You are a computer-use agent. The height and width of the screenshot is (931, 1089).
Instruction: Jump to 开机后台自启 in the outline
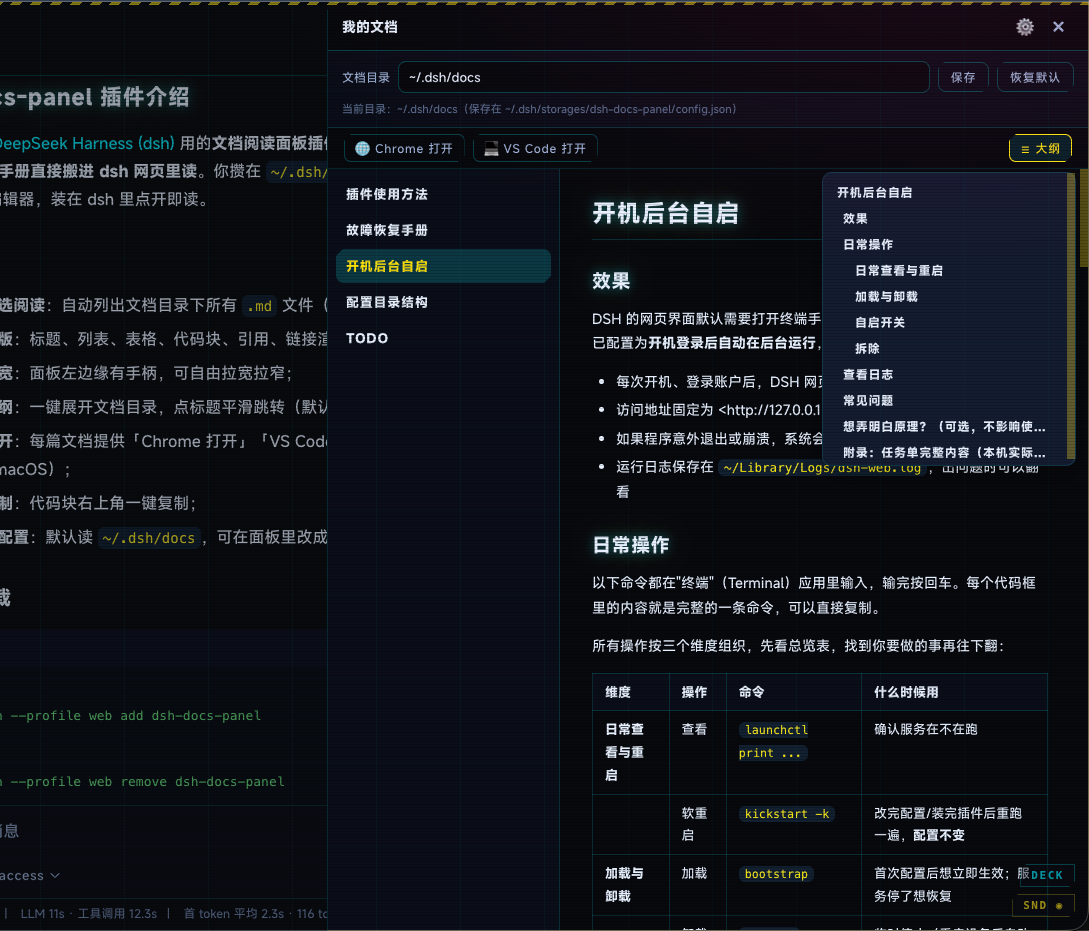click(x=874, y=192)
